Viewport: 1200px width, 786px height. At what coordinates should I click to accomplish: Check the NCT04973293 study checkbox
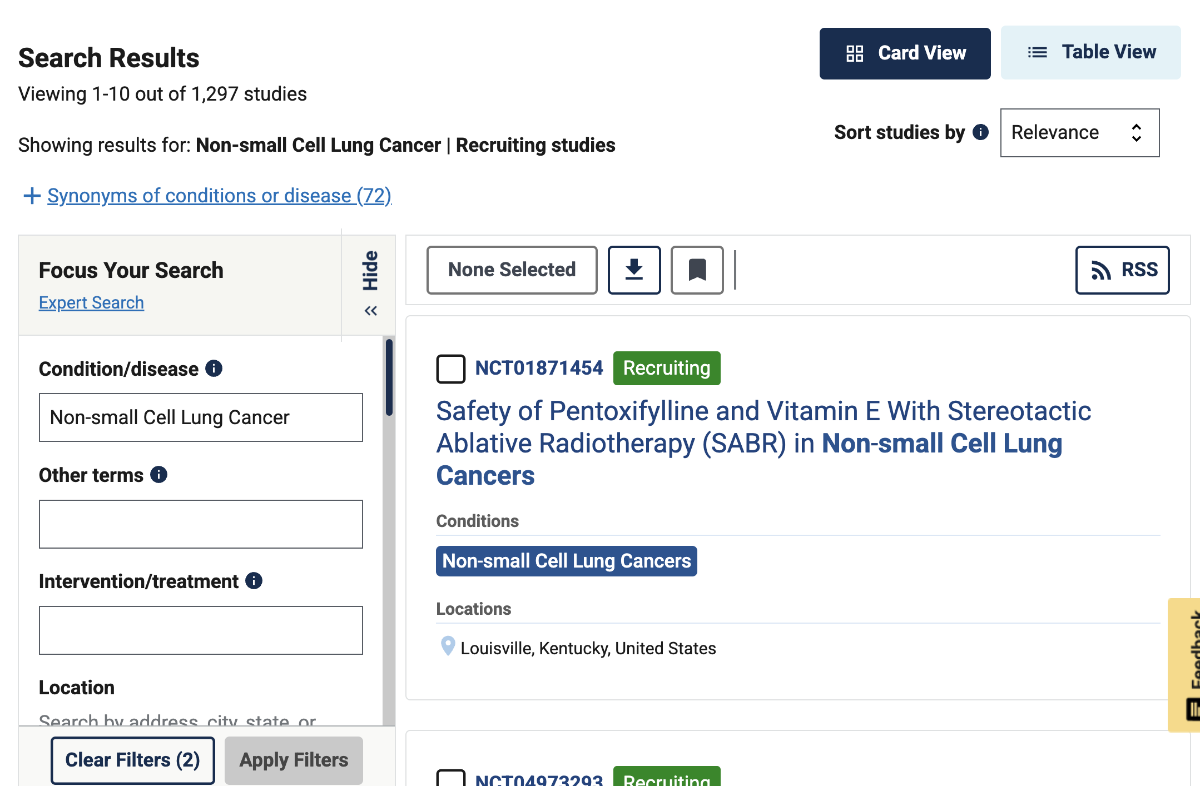tap(451, 779)
